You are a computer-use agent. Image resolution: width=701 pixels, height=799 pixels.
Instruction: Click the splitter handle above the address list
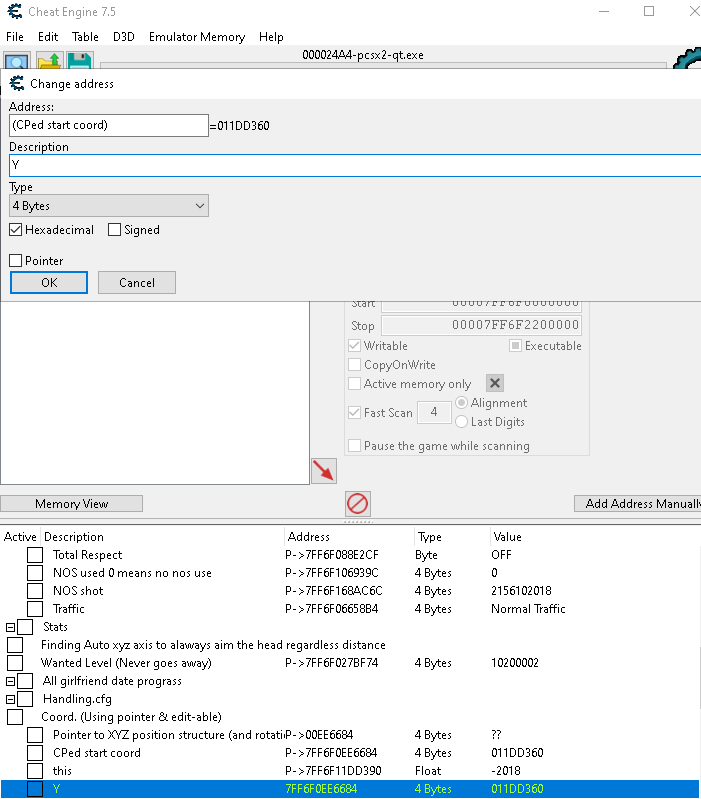click(x=357, y=522)
